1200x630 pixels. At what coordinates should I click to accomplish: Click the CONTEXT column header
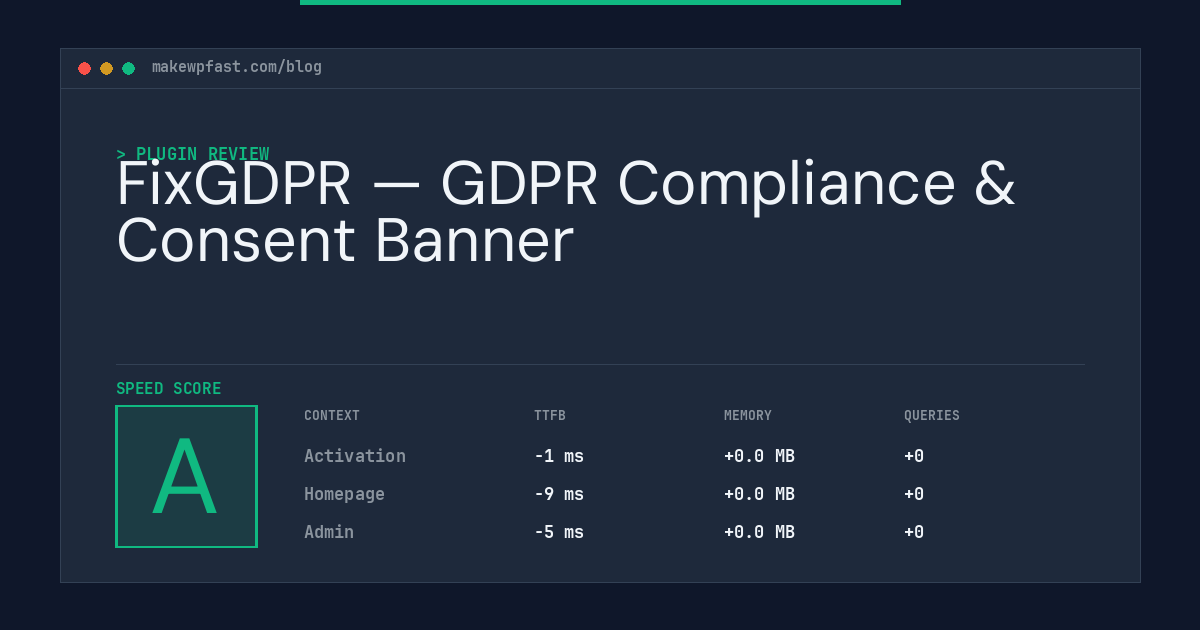[x=332, y=415]
